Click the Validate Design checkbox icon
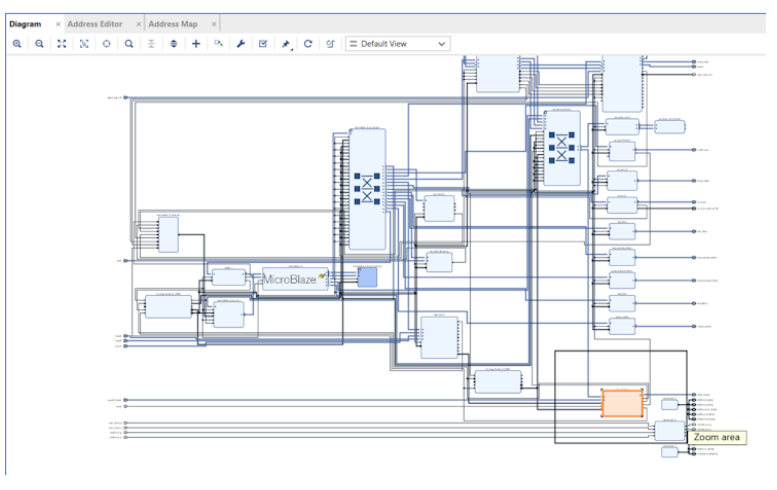777x490 pixels. tap(263, 44)
